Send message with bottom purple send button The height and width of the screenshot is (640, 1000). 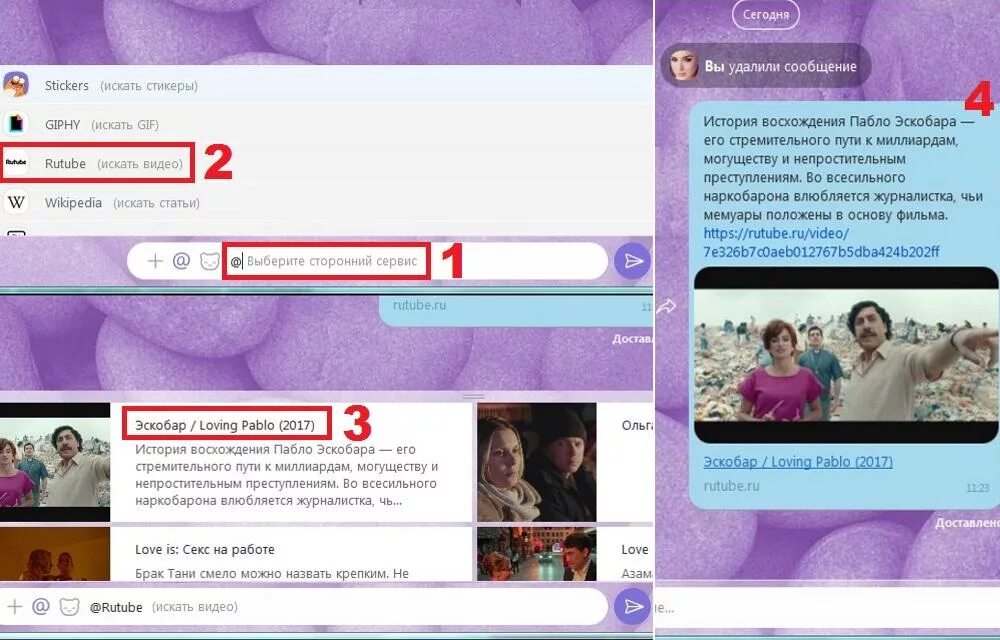pos(633,606)
